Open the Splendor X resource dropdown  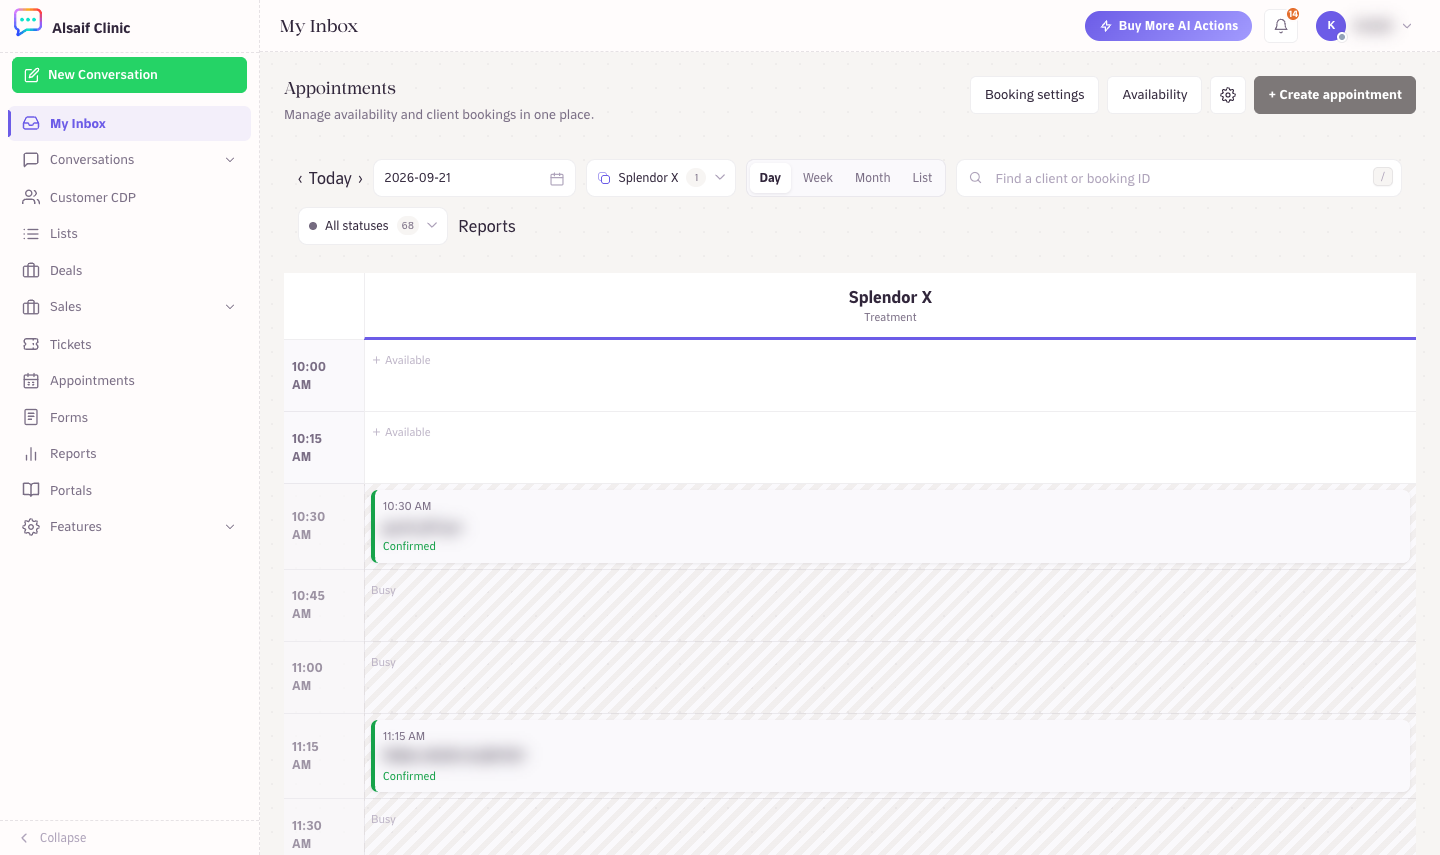pos(661,178)
